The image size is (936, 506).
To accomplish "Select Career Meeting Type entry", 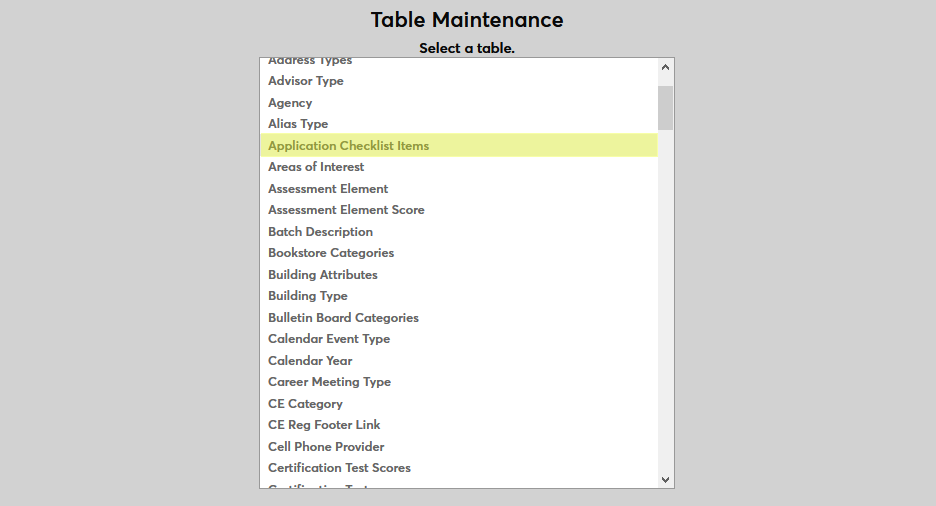I will point(329,382).
